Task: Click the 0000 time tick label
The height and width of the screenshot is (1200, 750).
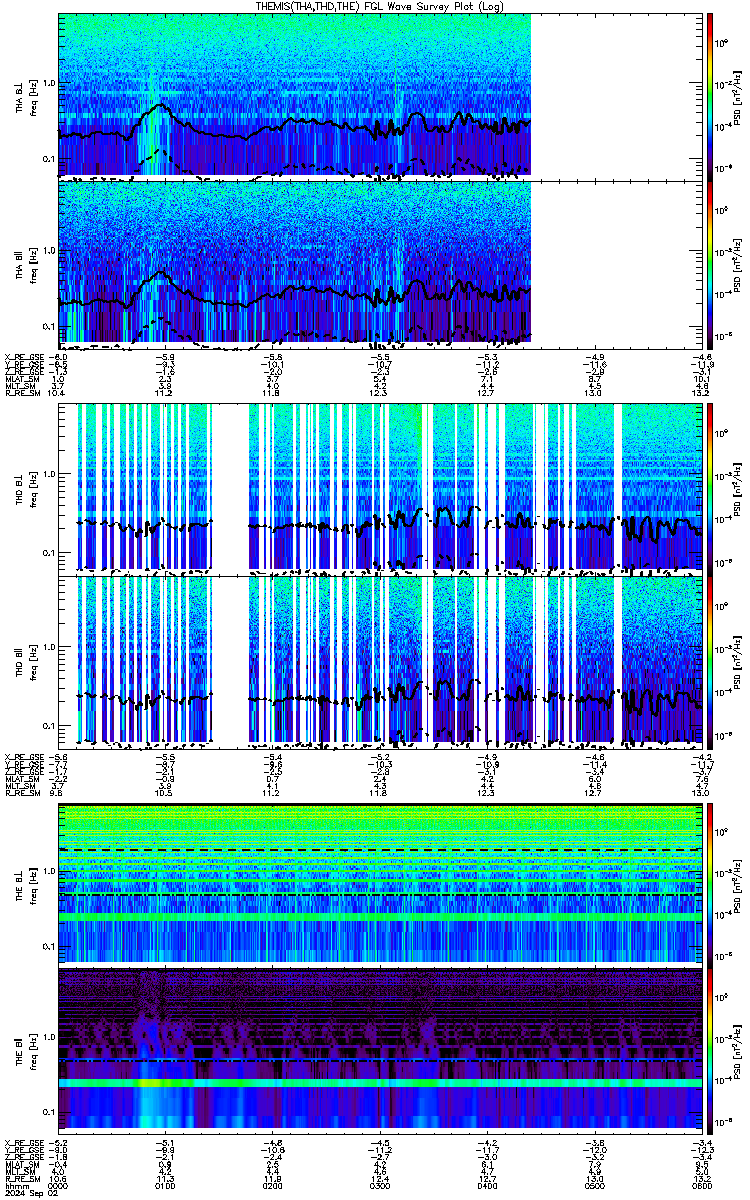Action: click(x=58, y=1186)
